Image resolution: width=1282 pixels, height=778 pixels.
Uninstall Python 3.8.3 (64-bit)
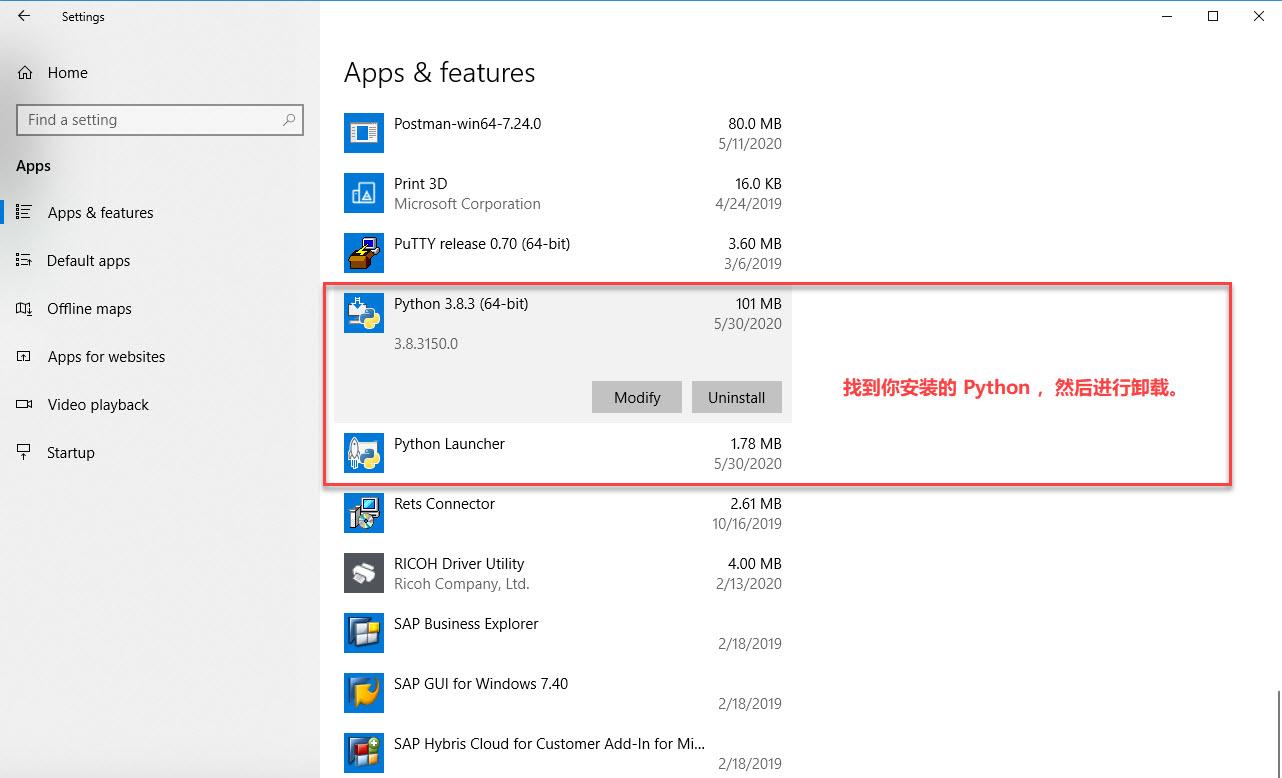[737, 397]
